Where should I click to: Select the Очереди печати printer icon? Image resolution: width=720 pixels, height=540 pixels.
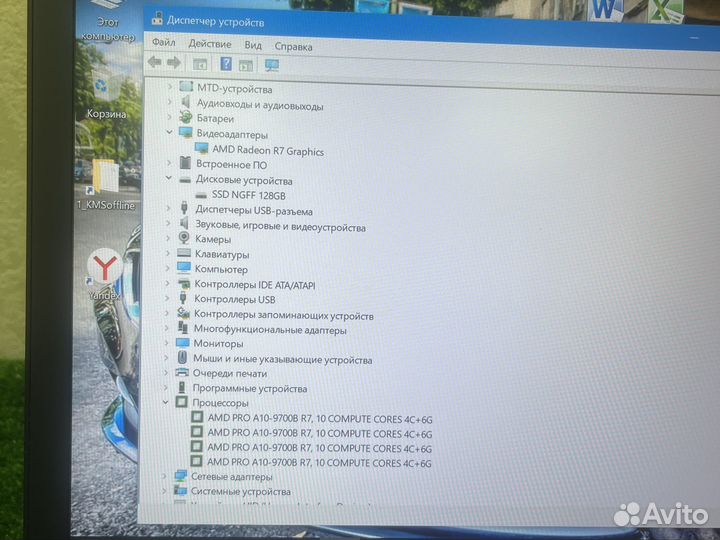(x=182, y=372)
